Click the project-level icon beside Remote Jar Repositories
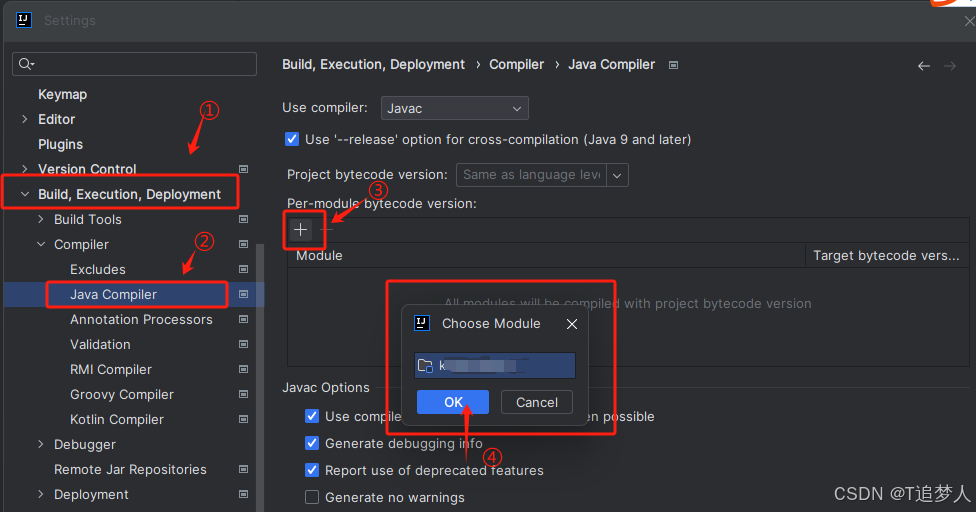 click(244, 470)
